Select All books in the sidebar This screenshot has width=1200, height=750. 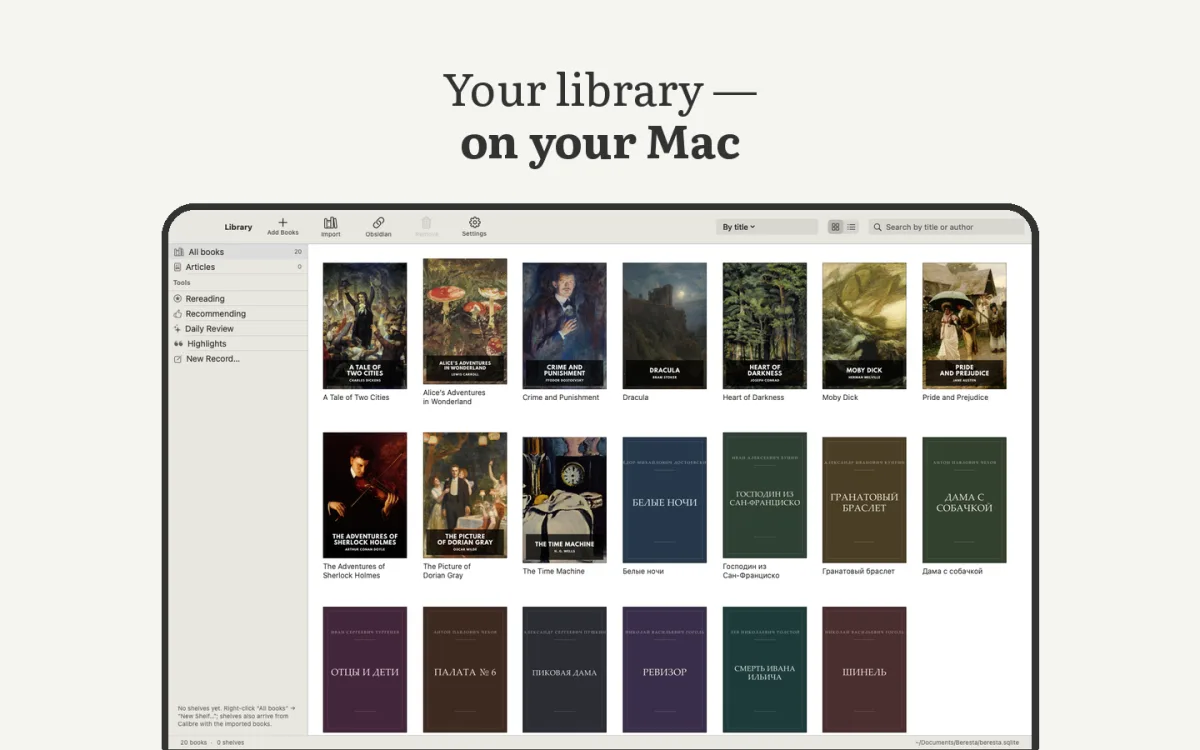238,252
